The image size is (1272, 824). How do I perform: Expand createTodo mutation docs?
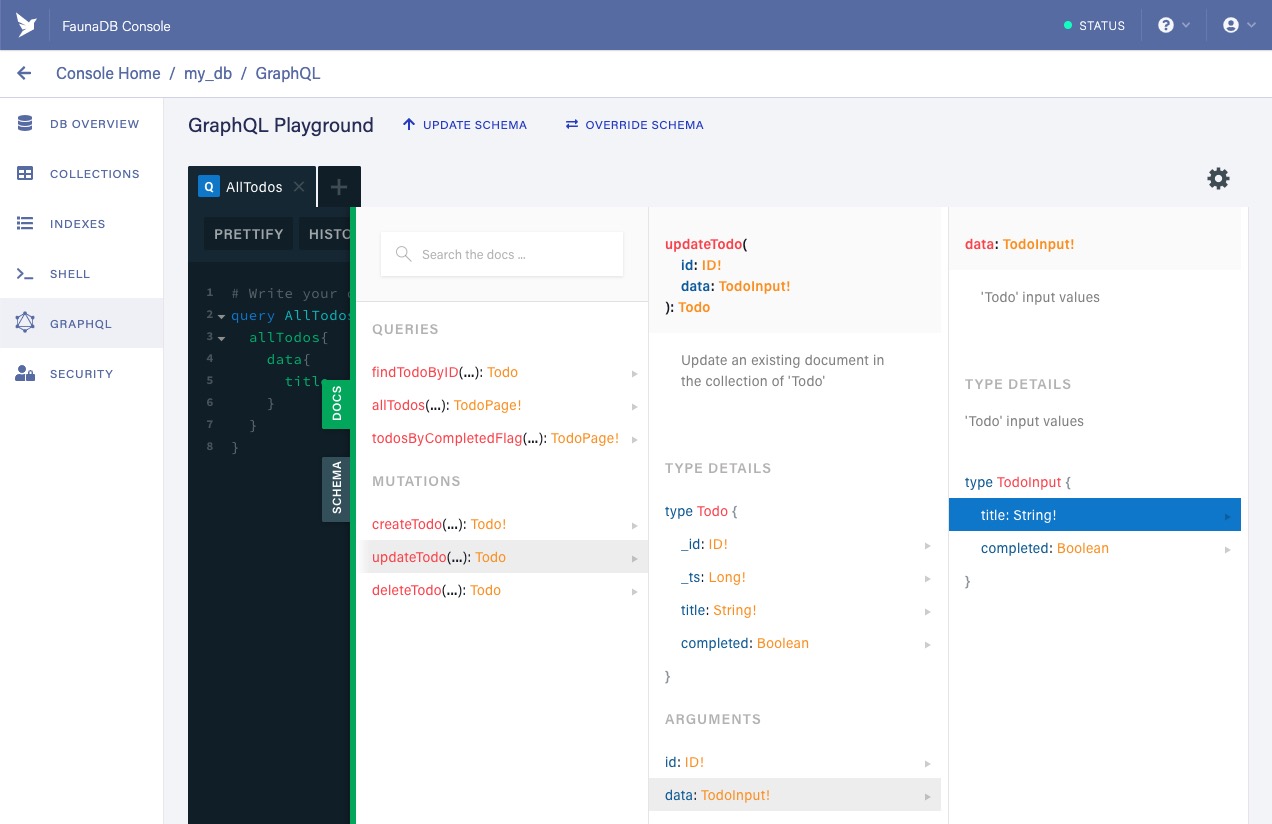point(504,524)
